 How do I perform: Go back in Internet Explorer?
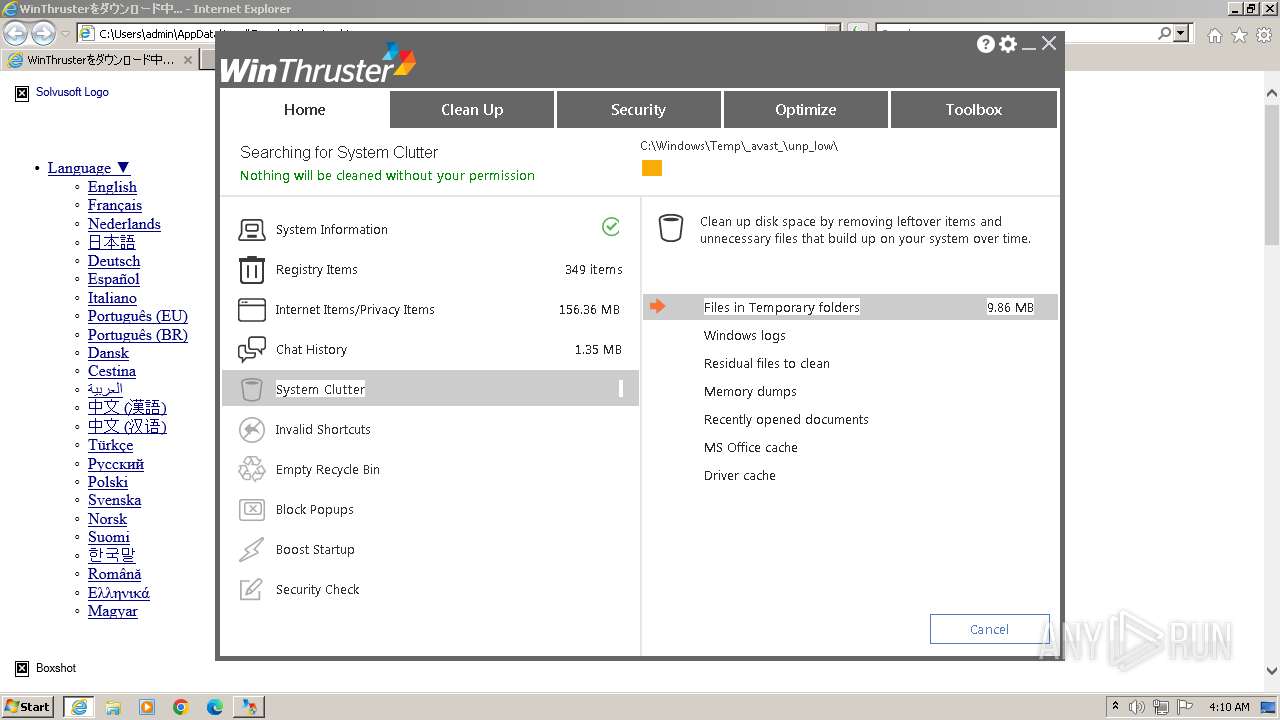pos(16,34)
